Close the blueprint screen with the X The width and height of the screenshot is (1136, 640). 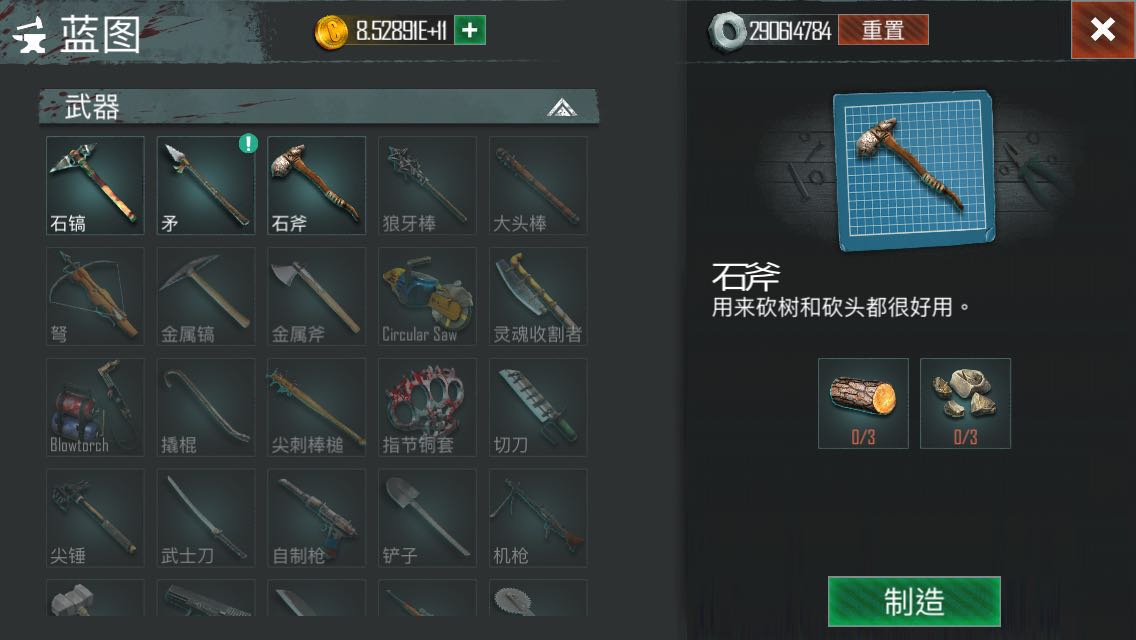pyautogui.click(x=1103, y=30)
